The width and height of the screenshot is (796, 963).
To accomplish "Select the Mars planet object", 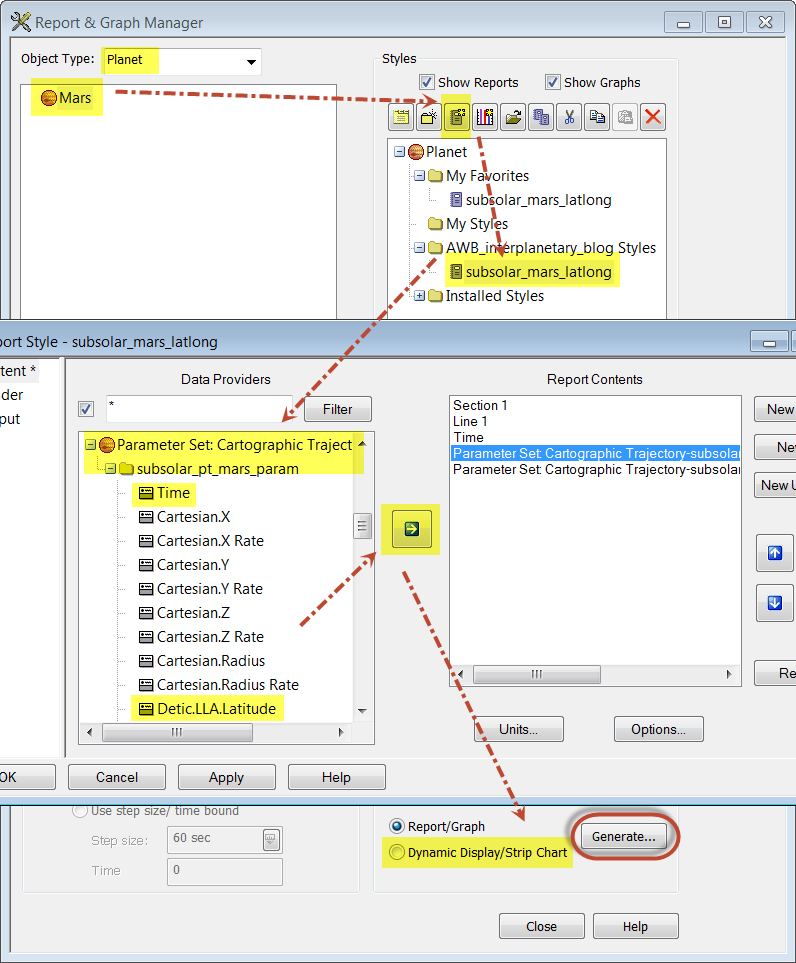I will tap(66, 98).
